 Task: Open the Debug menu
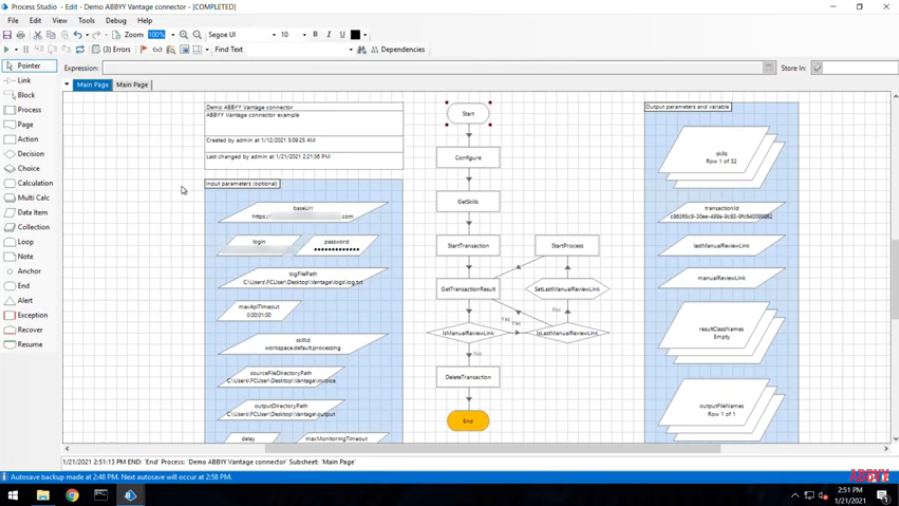point(116,21)
